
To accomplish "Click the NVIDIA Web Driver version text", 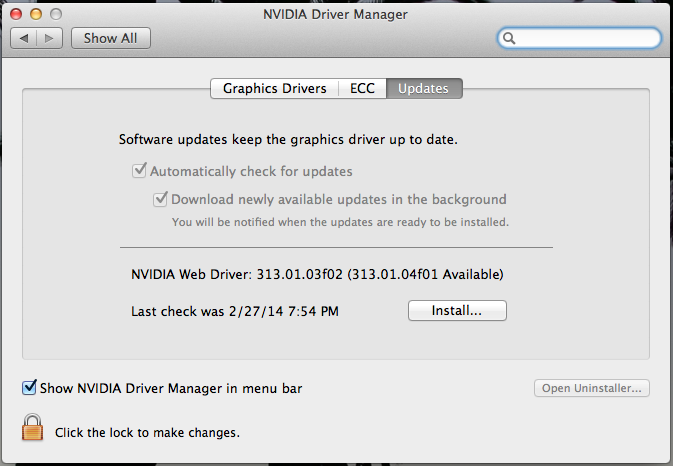I will [x=317, y=273].
